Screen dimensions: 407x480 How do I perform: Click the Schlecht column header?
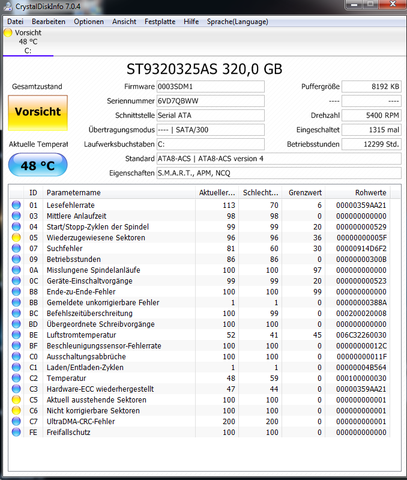point(260,193)
